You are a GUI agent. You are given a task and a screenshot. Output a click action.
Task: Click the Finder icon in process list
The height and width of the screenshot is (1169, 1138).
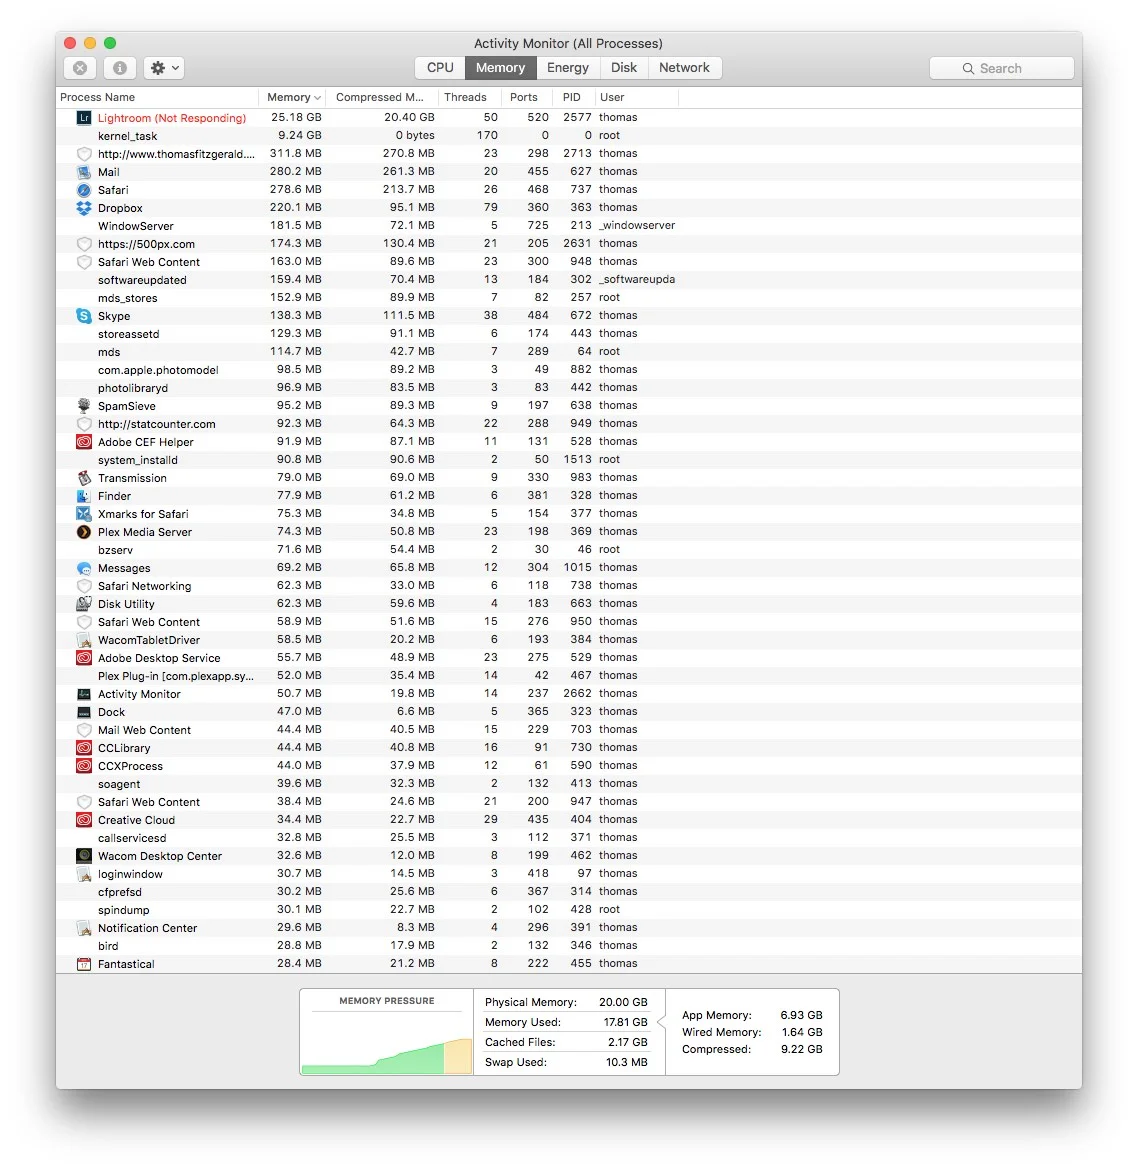click(x=84, y=496)
